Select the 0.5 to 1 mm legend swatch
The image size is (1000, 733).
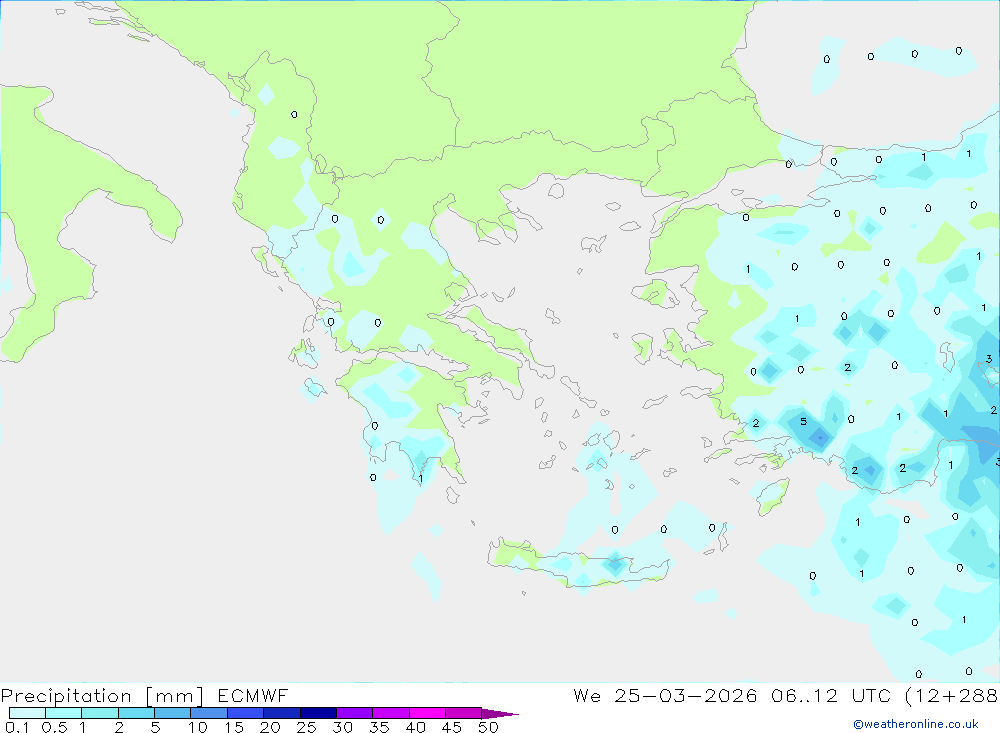click(64, 713)
